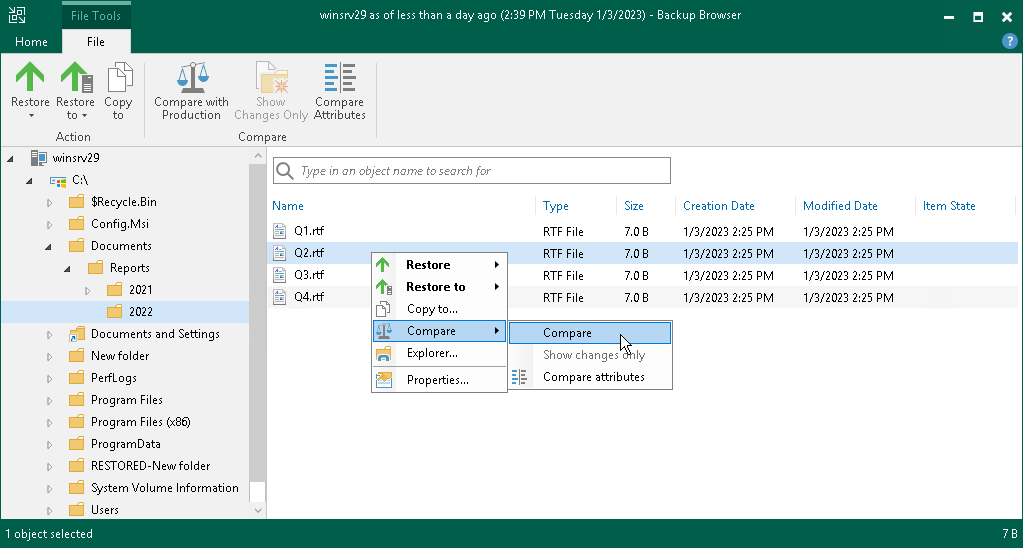Click the Copy to ribbon icon
This screenshot has width=1023, height=548.
[119, 77]
